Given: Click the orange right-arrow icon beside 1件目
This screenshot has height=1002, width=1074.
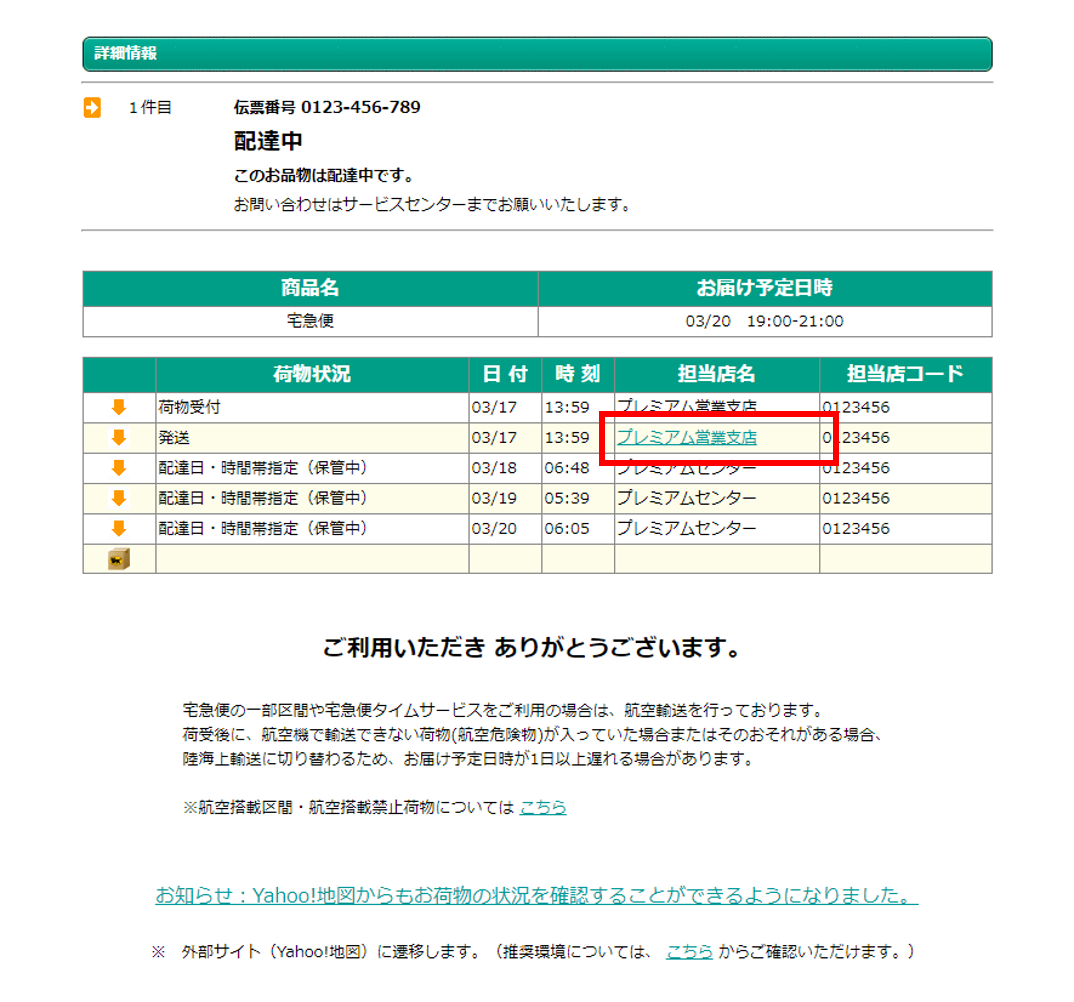Looking at the screenshot, I should (x=92, y=108).
